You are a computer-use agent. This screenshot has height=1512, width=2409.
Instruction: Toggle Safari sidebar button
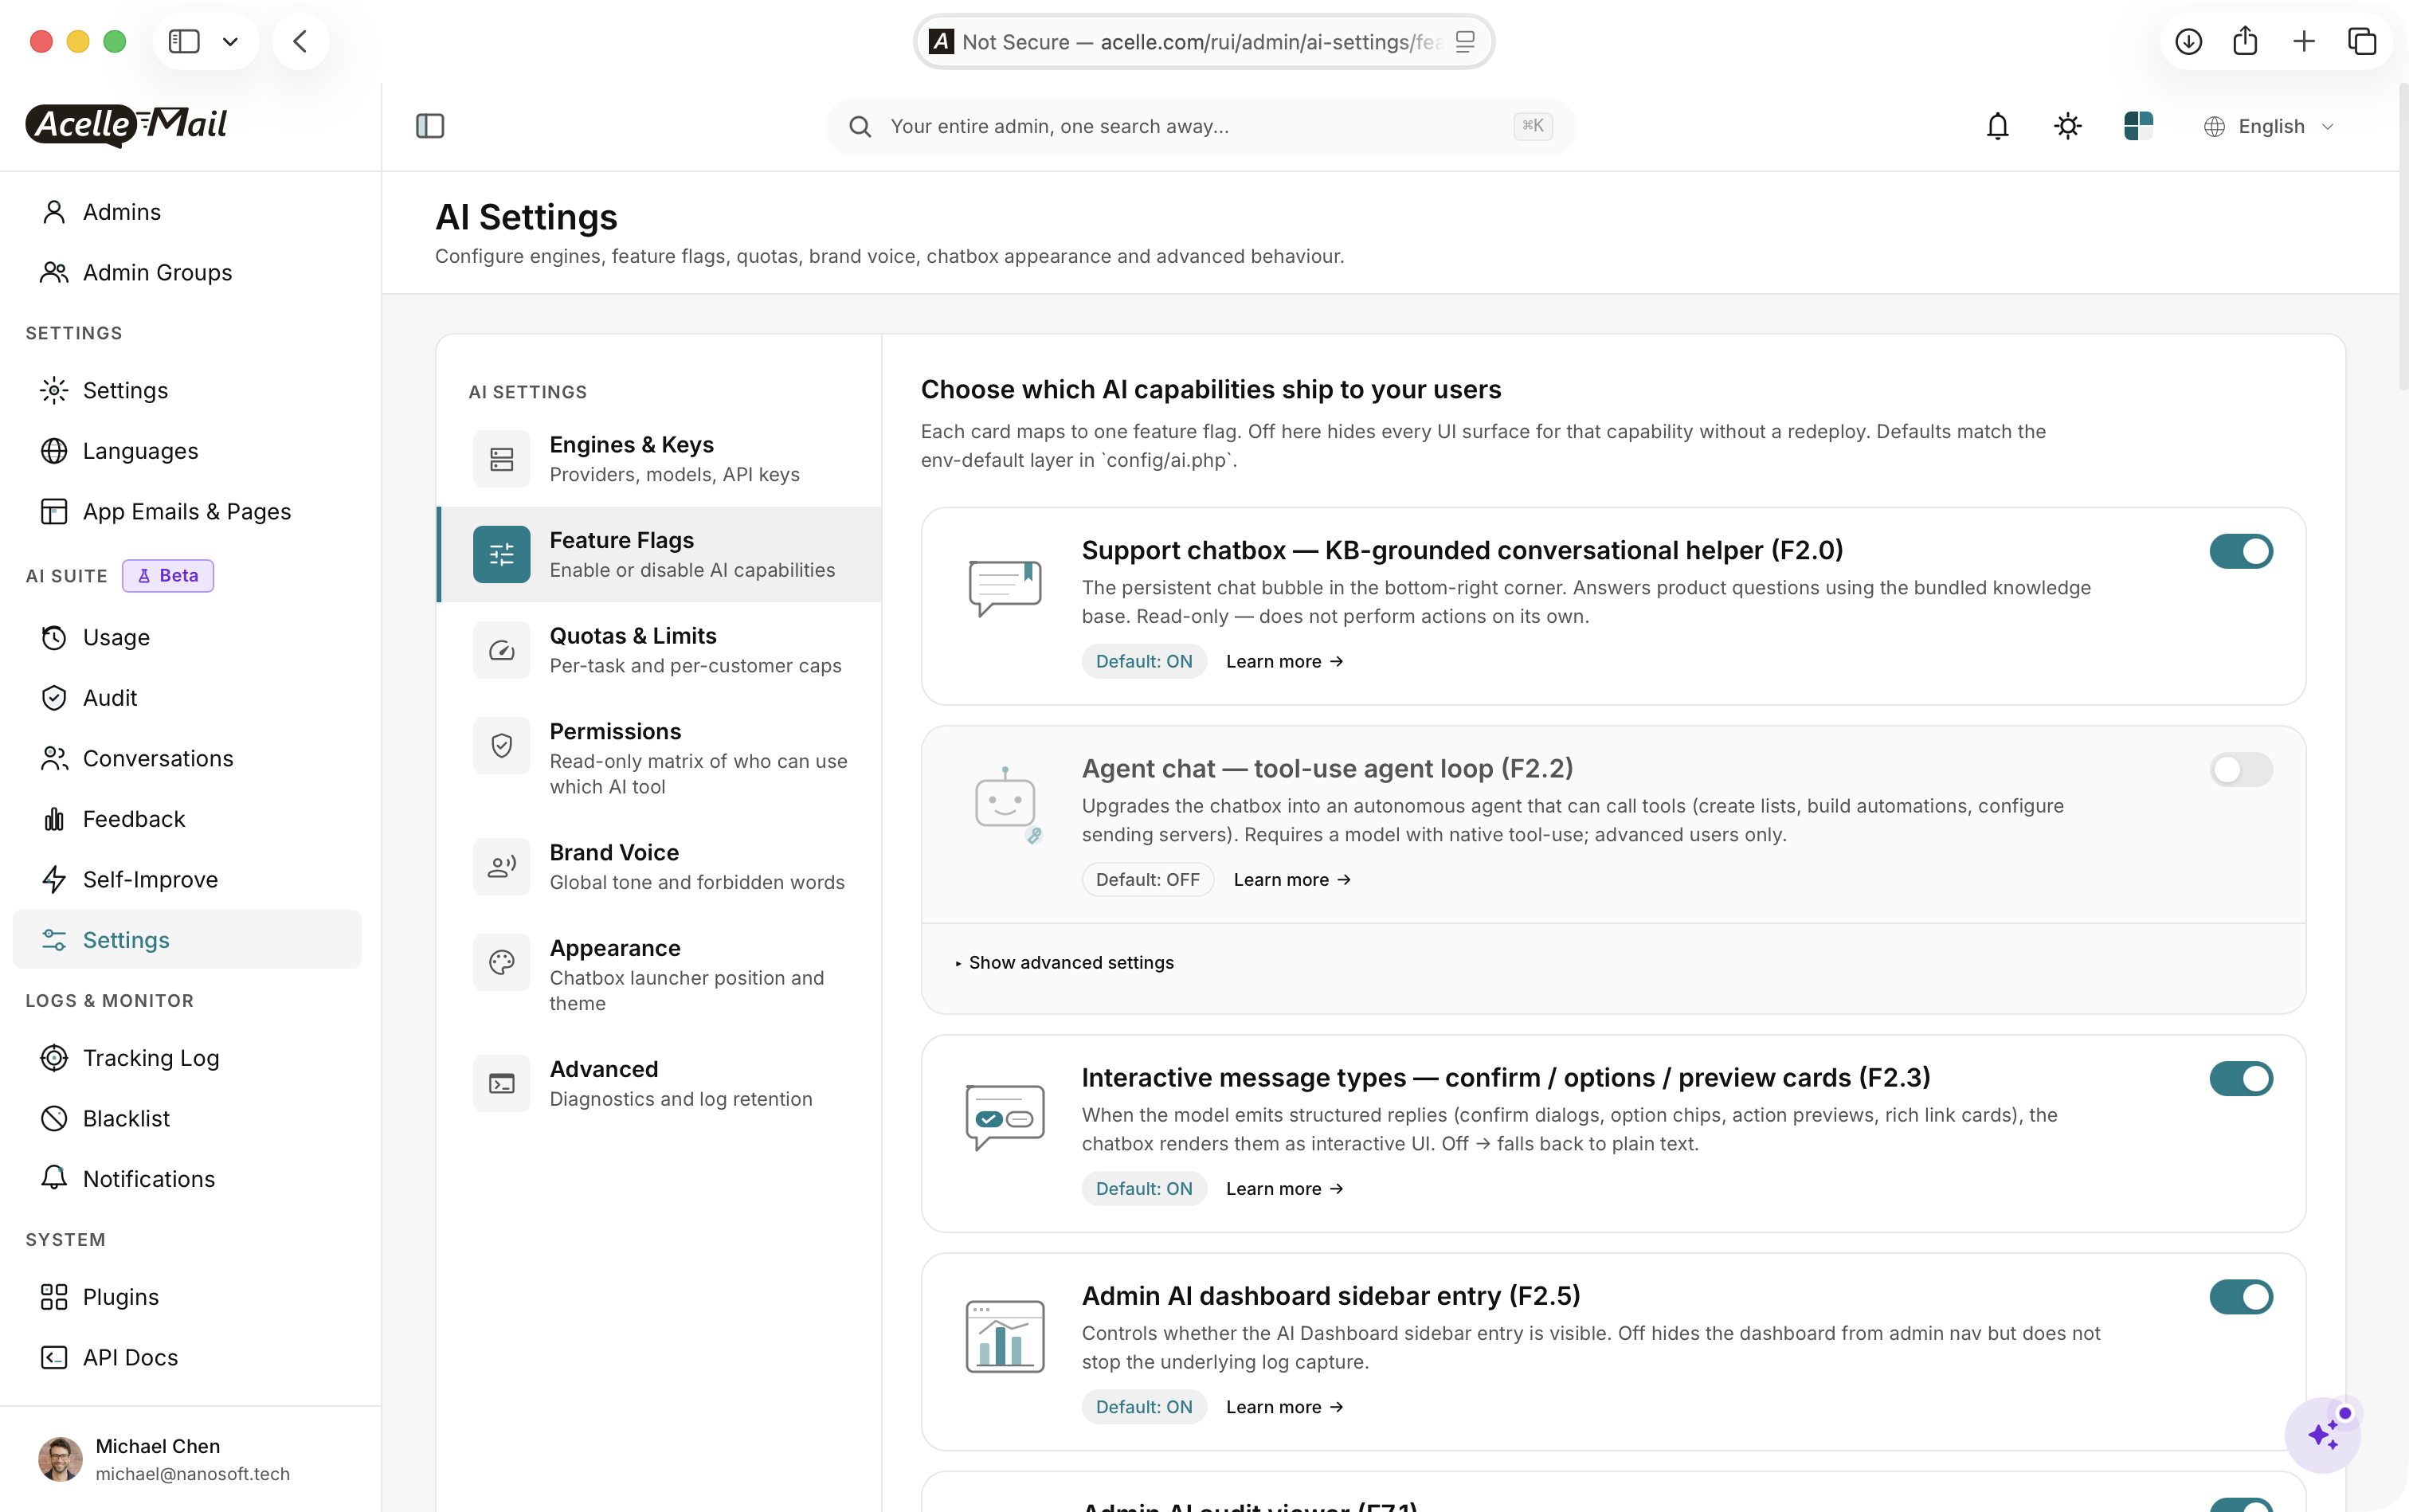(184, 41)
